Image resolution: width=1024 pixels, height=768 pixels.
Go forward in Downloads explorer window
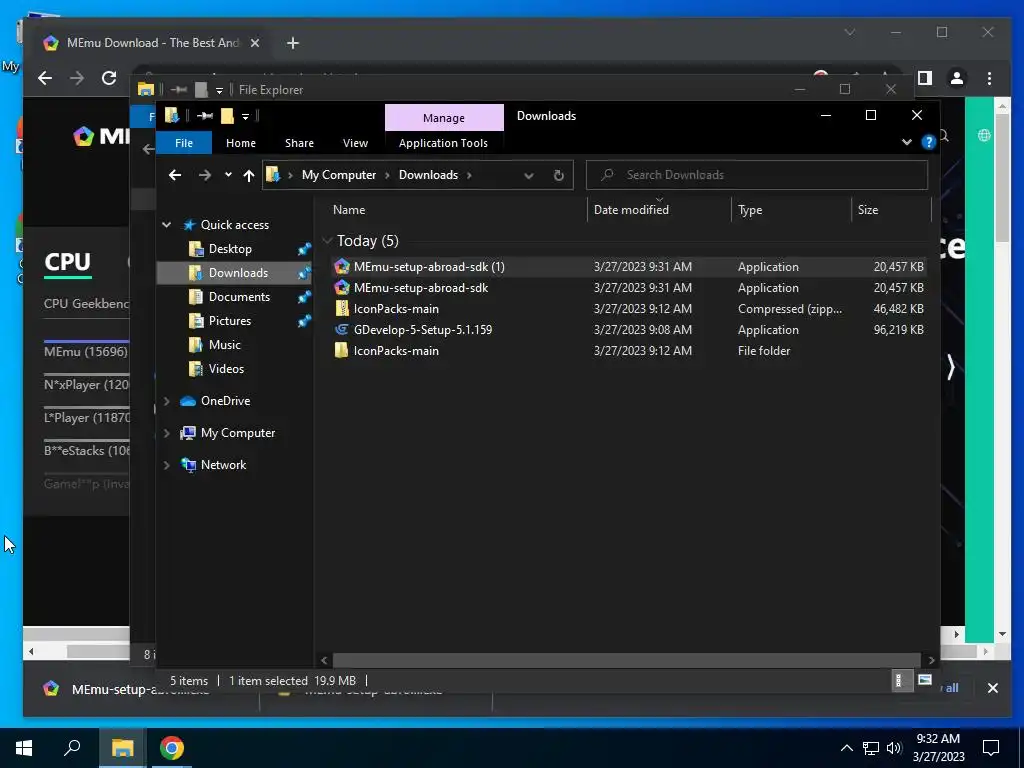pos(204,175)
